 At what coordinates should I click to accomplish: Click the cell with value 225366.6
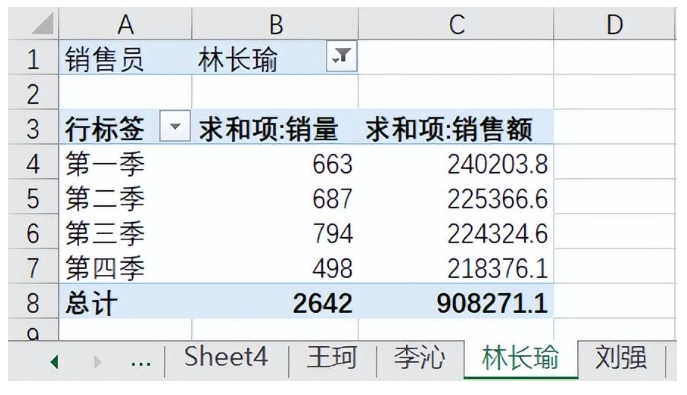[x=456, y=197]
